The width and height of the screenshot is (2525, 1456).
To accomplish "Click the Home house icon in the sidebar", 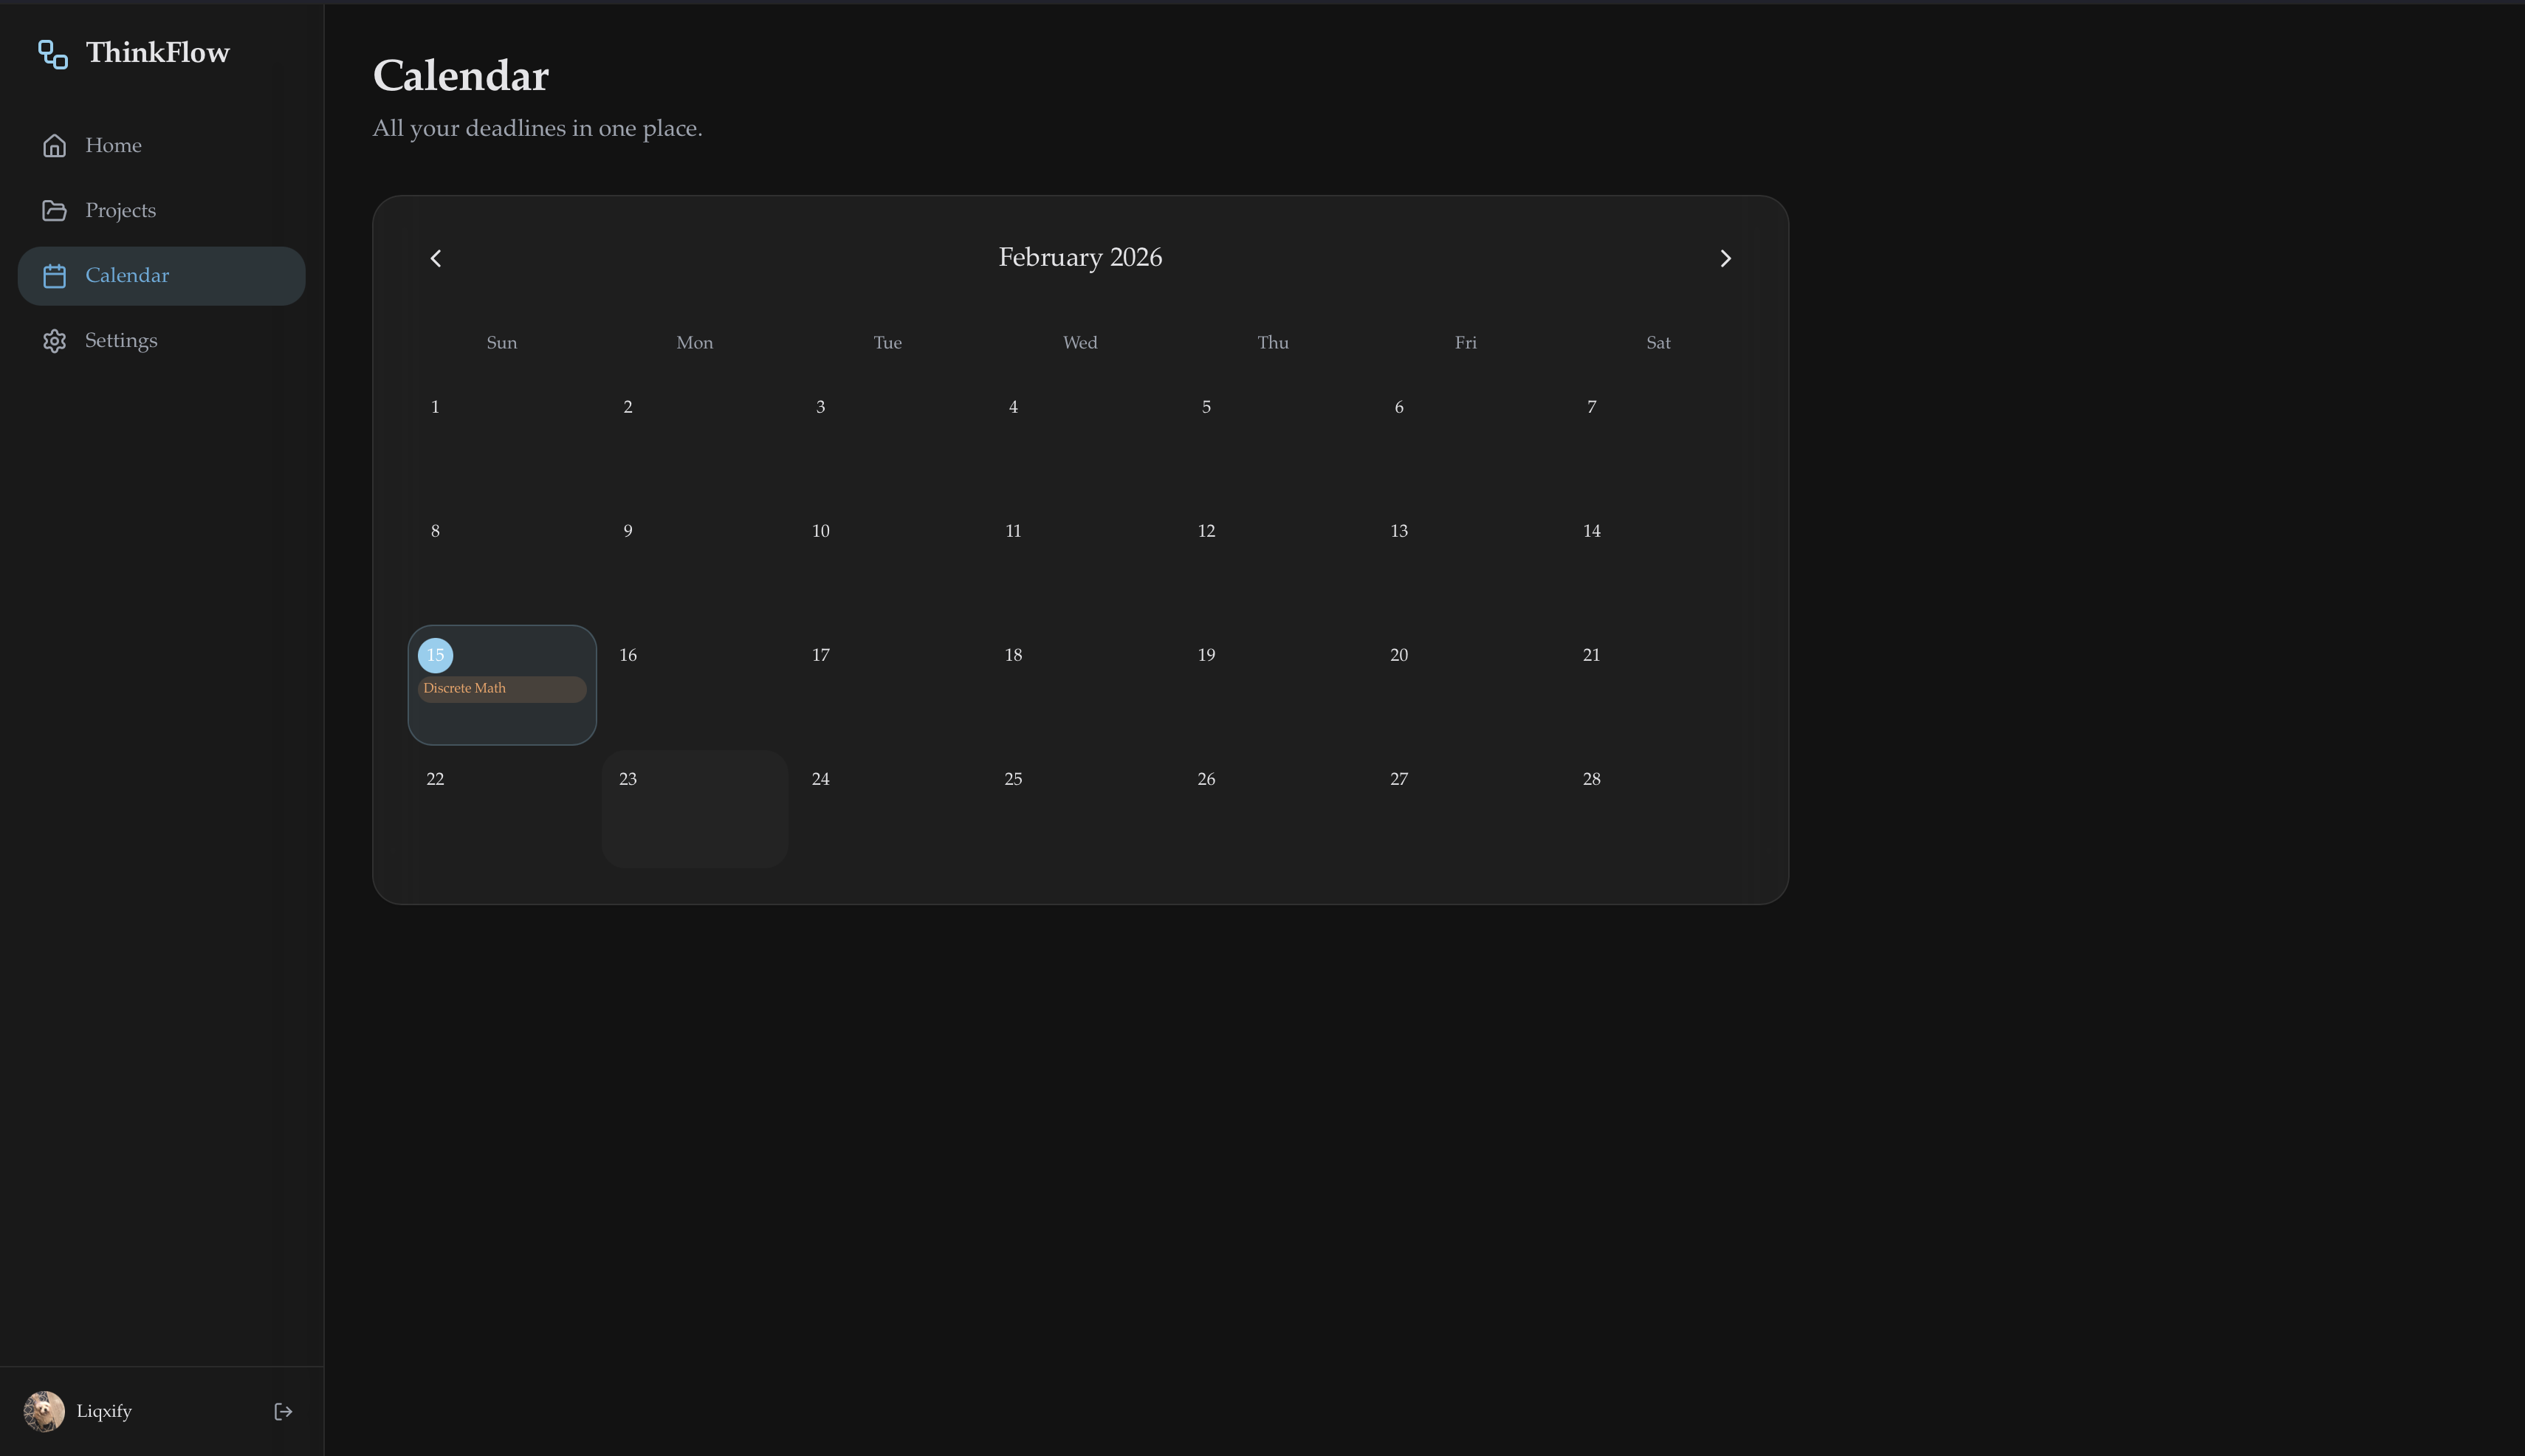I will (55, 146).
